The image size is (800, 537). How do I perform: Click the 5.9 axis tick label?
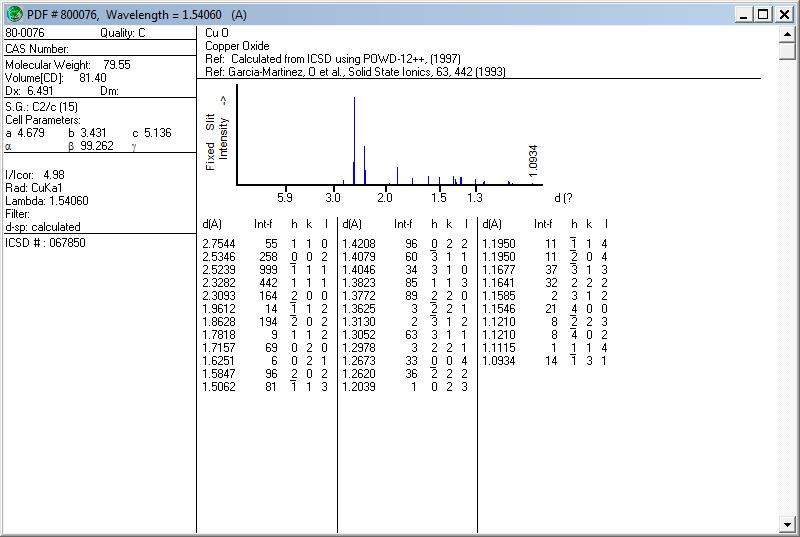tap(285, 198)
